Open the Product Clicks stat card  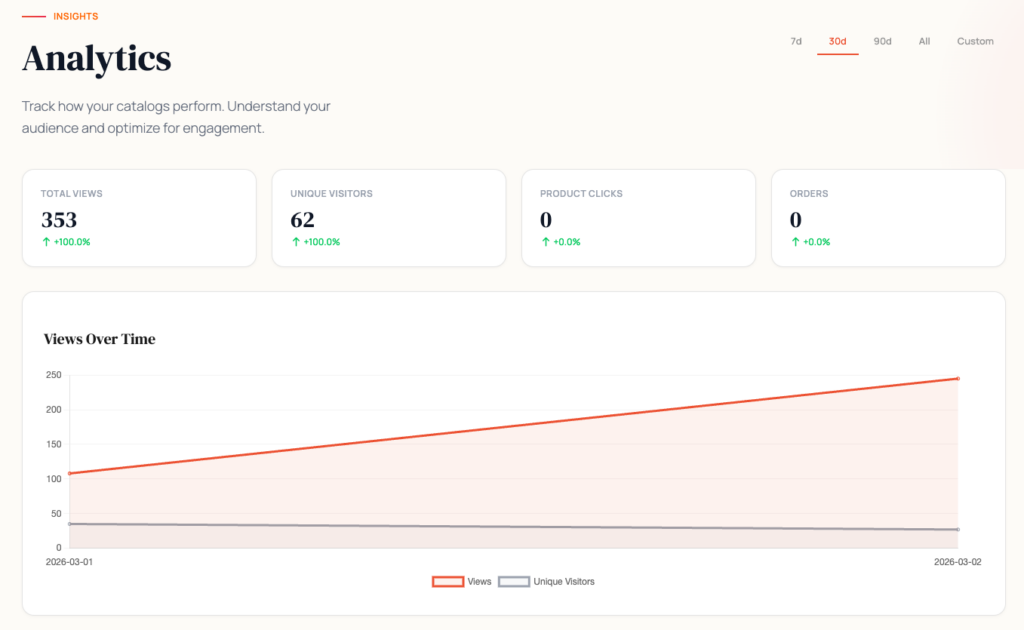click(x=638, y=218)
